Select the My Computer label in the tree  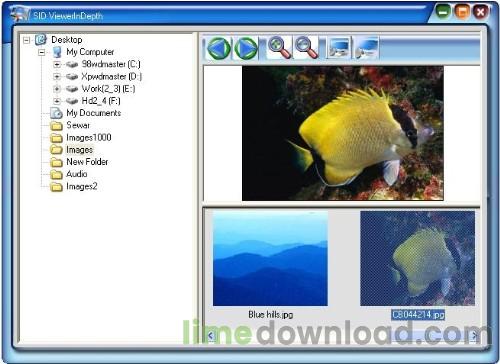coord(90,52)
